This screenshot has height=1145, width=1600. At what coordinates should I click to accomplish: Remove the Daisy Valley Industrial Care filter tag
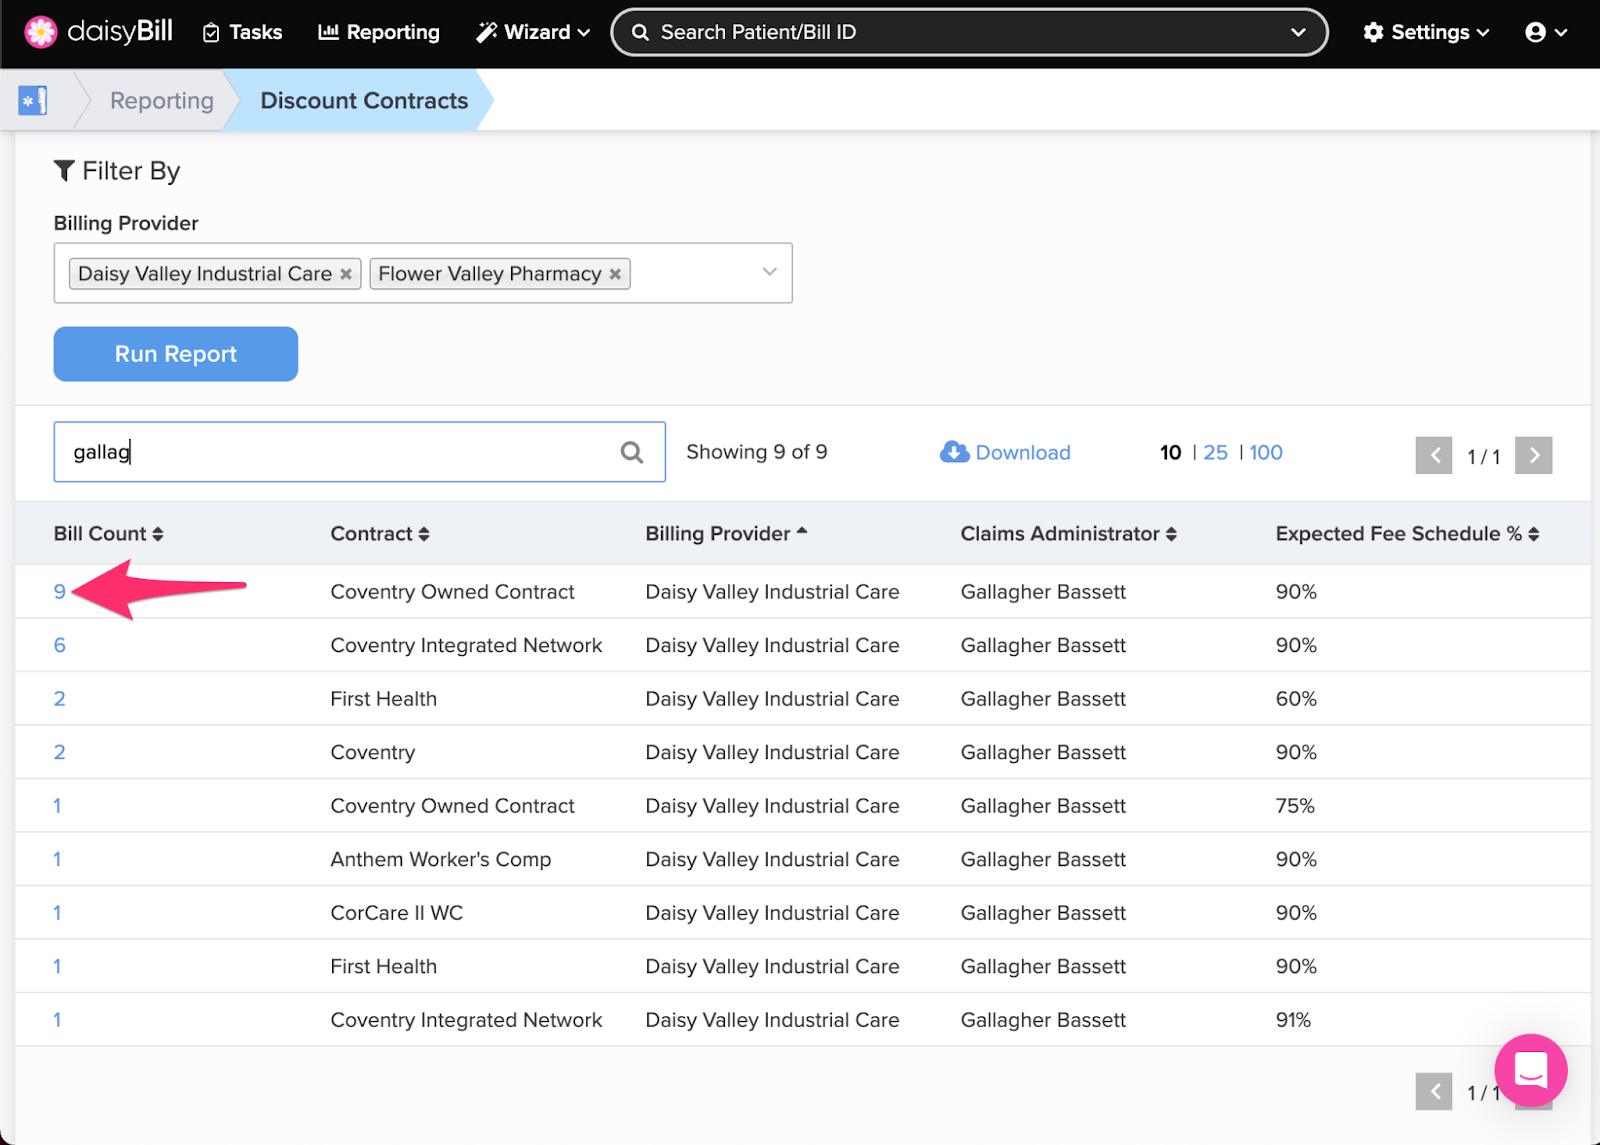click(x=346, y=274)
